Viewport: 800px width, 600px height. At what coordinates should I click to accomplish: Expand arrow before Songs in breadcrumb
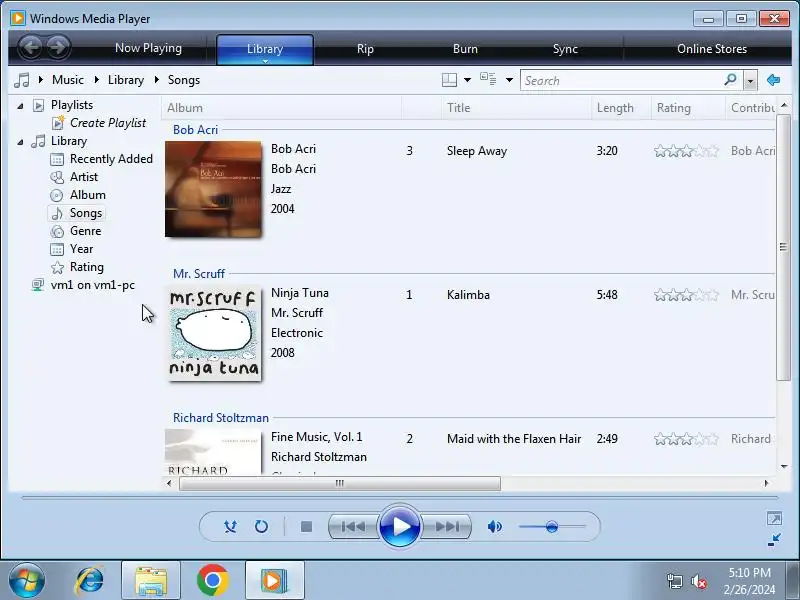(157, 80)
